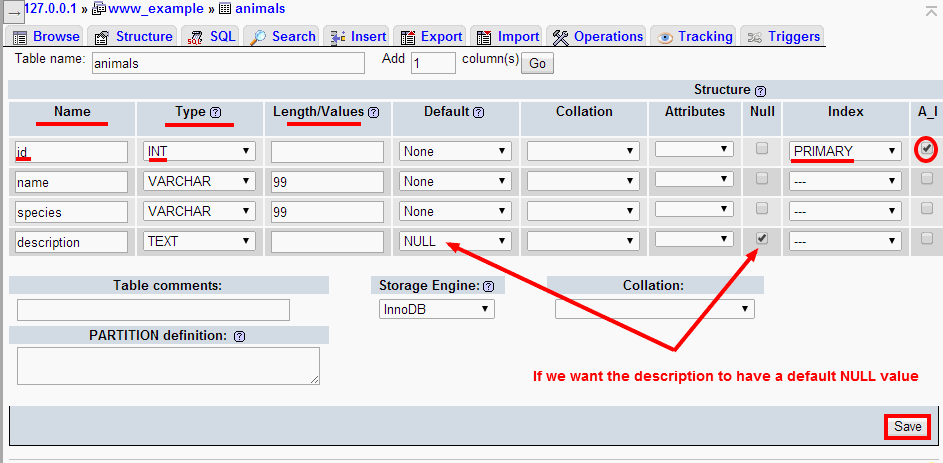Open the Collation dropdown for id row
This screenshot has width=943, height=463.
[583, 152]
